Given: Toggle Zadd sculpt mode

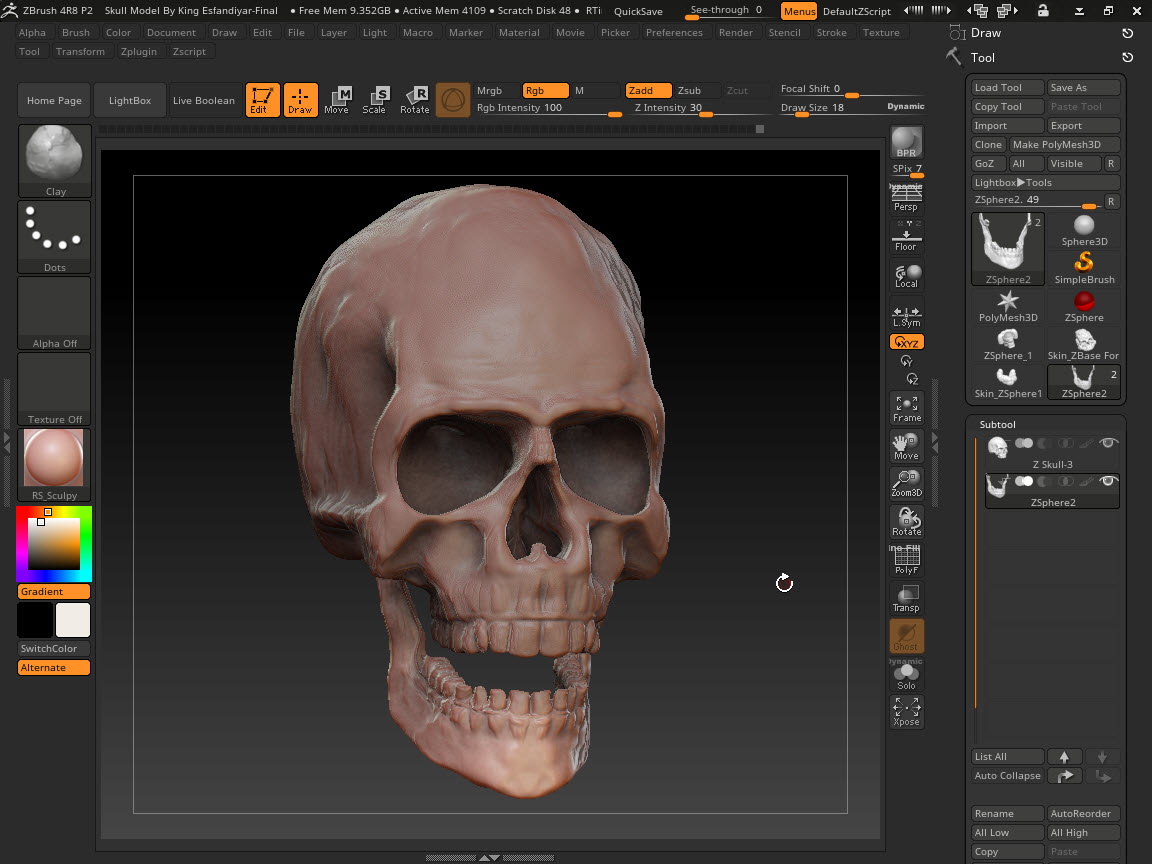Looking at the screenshot, I should pyautogui.click(x=649, y=90).
